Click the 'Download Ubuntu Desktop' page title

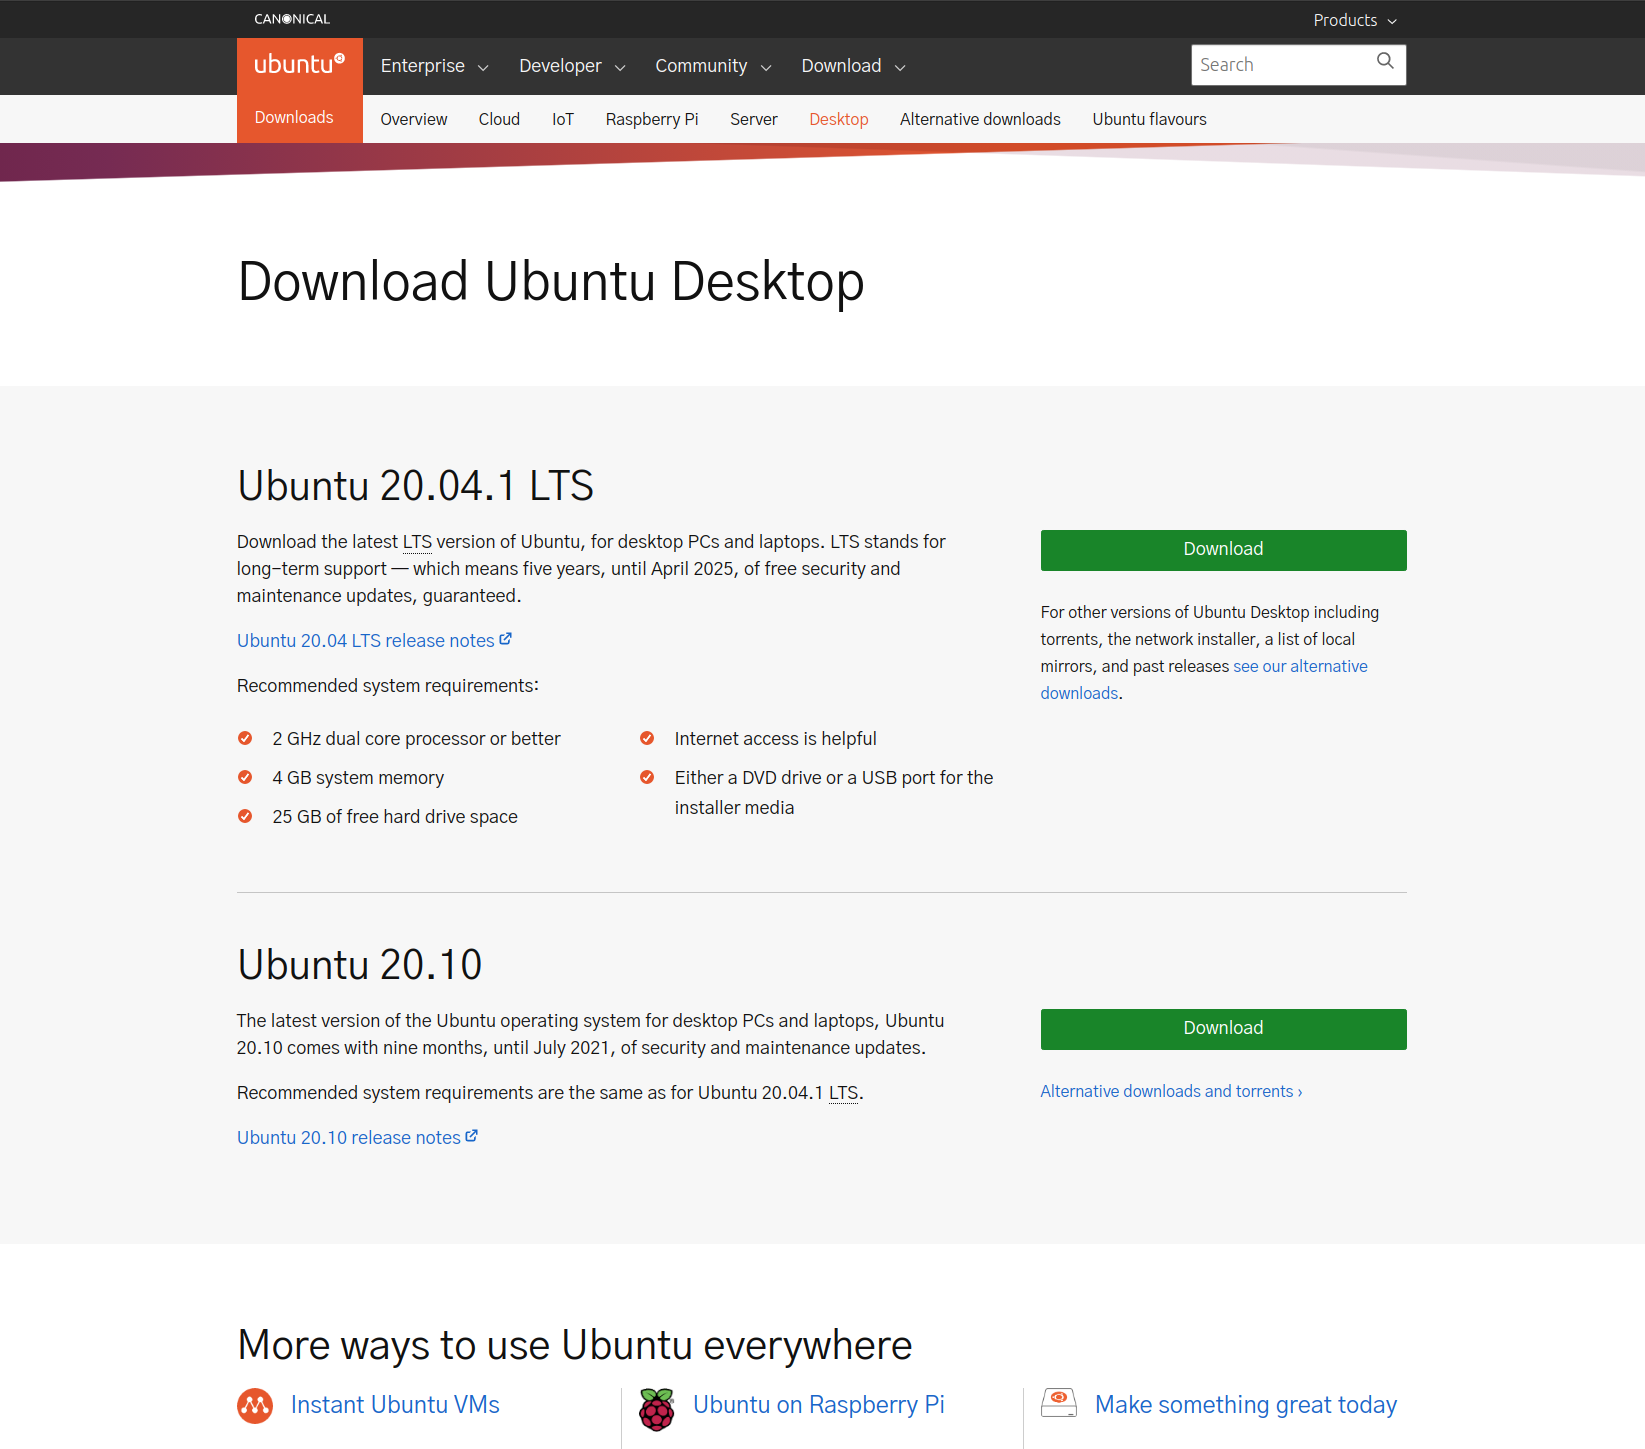[551, 282]
